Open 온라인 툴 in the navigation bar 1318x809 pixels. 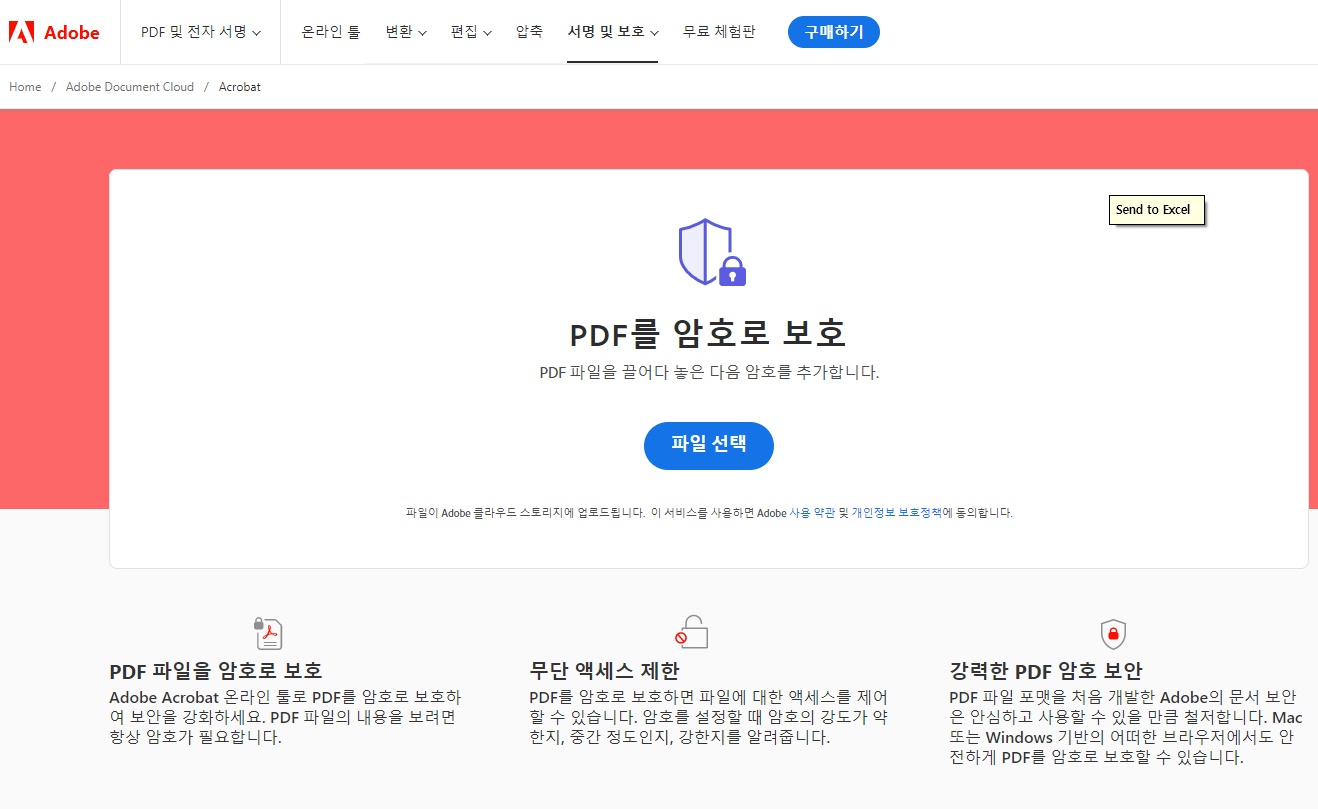click(x=331, y=32)
